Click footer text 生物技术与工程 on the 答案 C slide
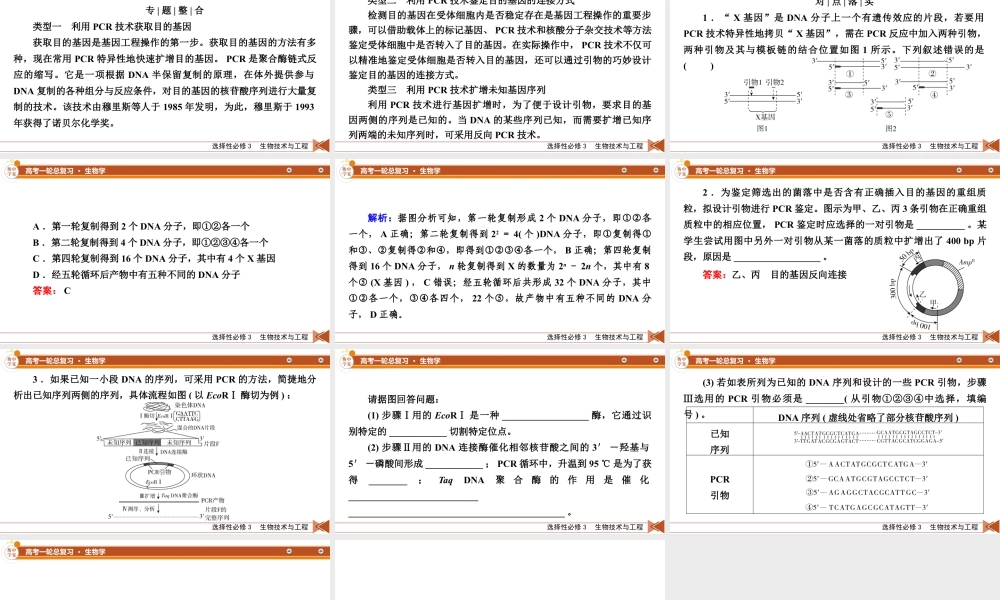 [x=284, y=337]
